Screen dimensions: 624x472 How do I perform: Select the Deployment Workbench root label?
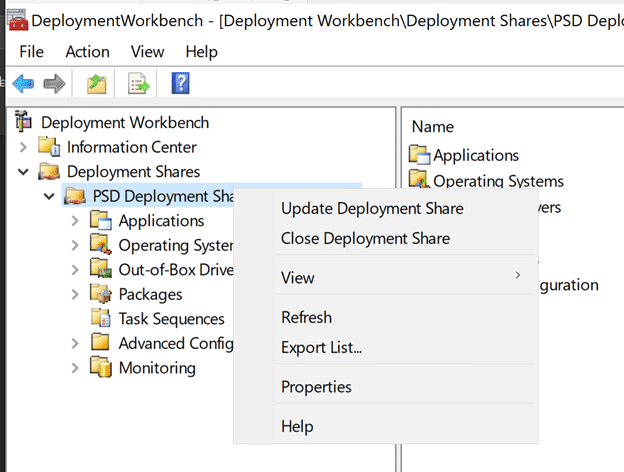(x=125, y=123)
